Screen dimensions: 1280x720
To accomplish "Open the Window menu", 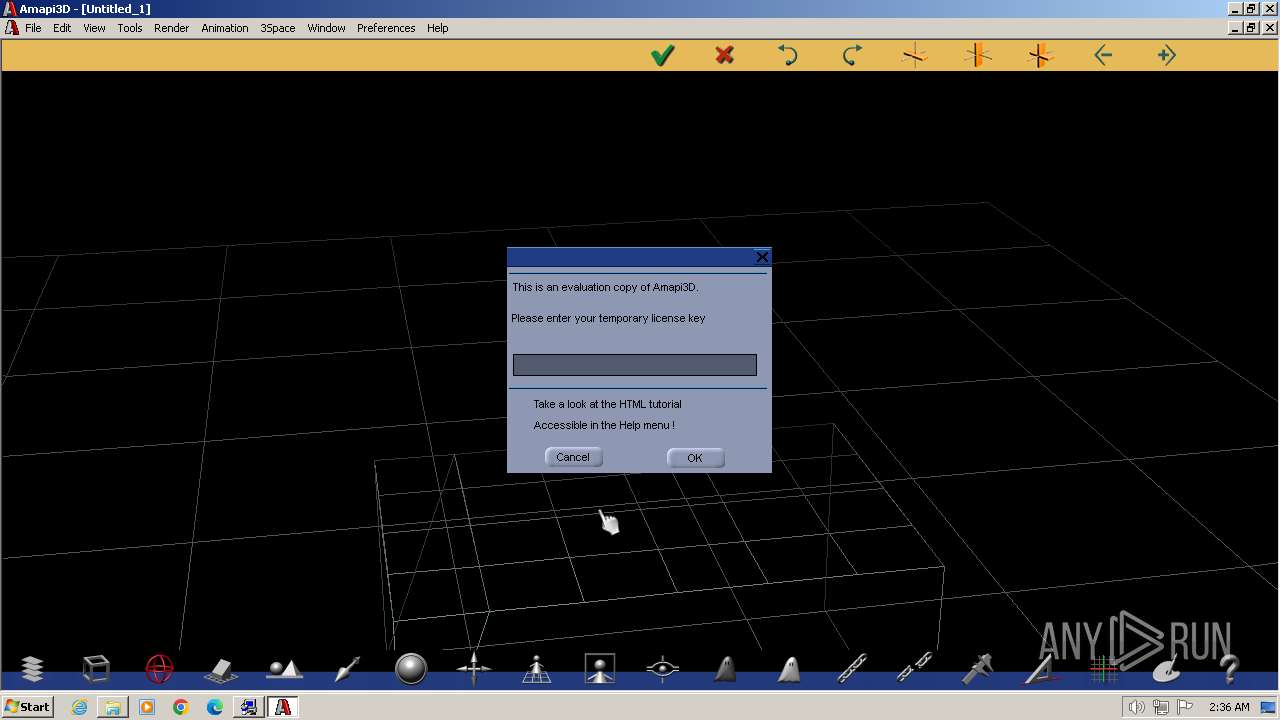I will [326, 28].
